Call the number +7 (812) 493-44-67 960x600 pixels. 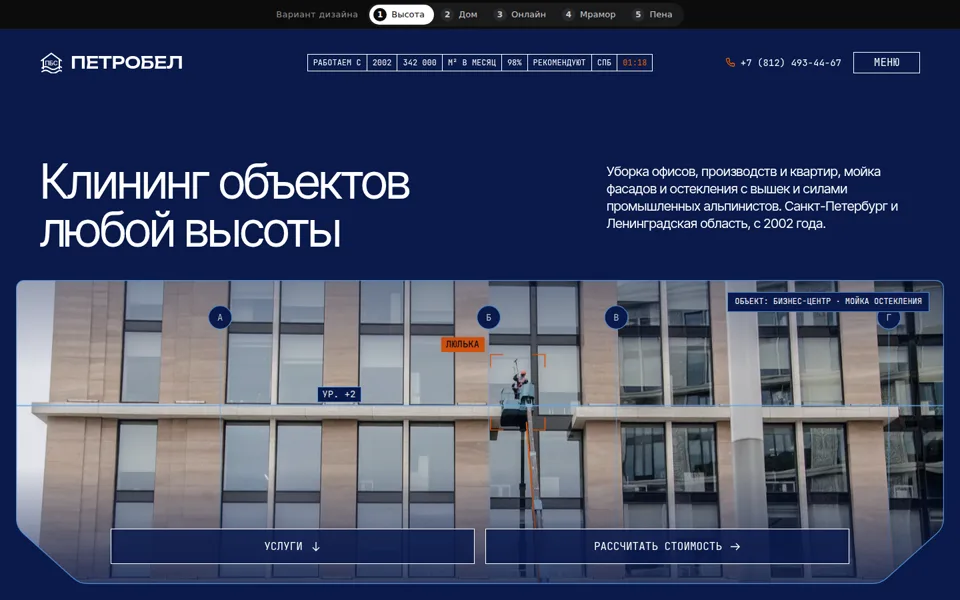[x=790, y=62]
